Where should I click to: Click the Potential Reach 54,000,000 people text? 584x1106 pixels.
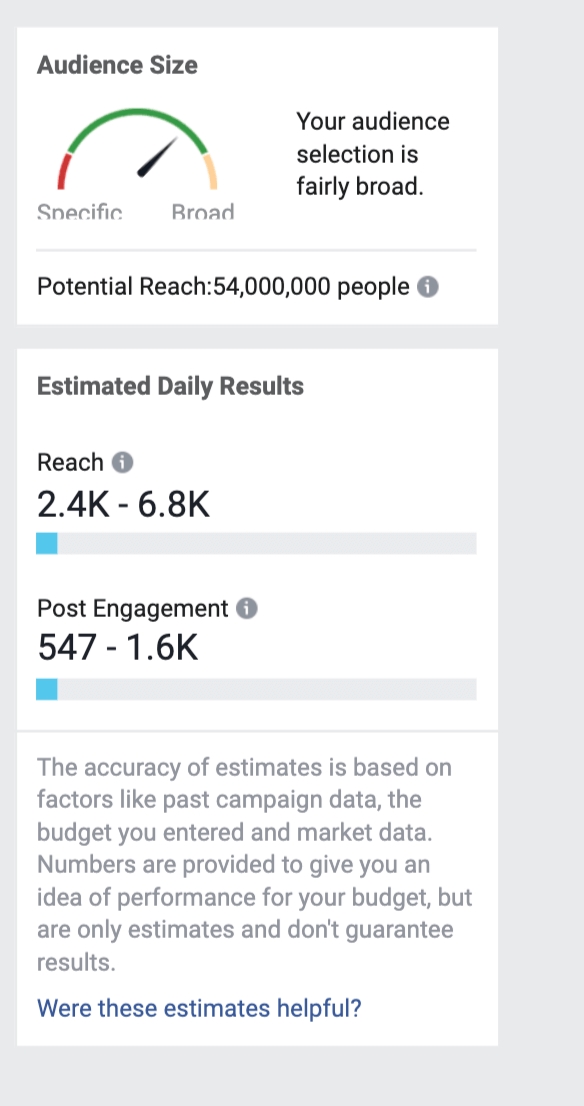click(x=223, y=287)
